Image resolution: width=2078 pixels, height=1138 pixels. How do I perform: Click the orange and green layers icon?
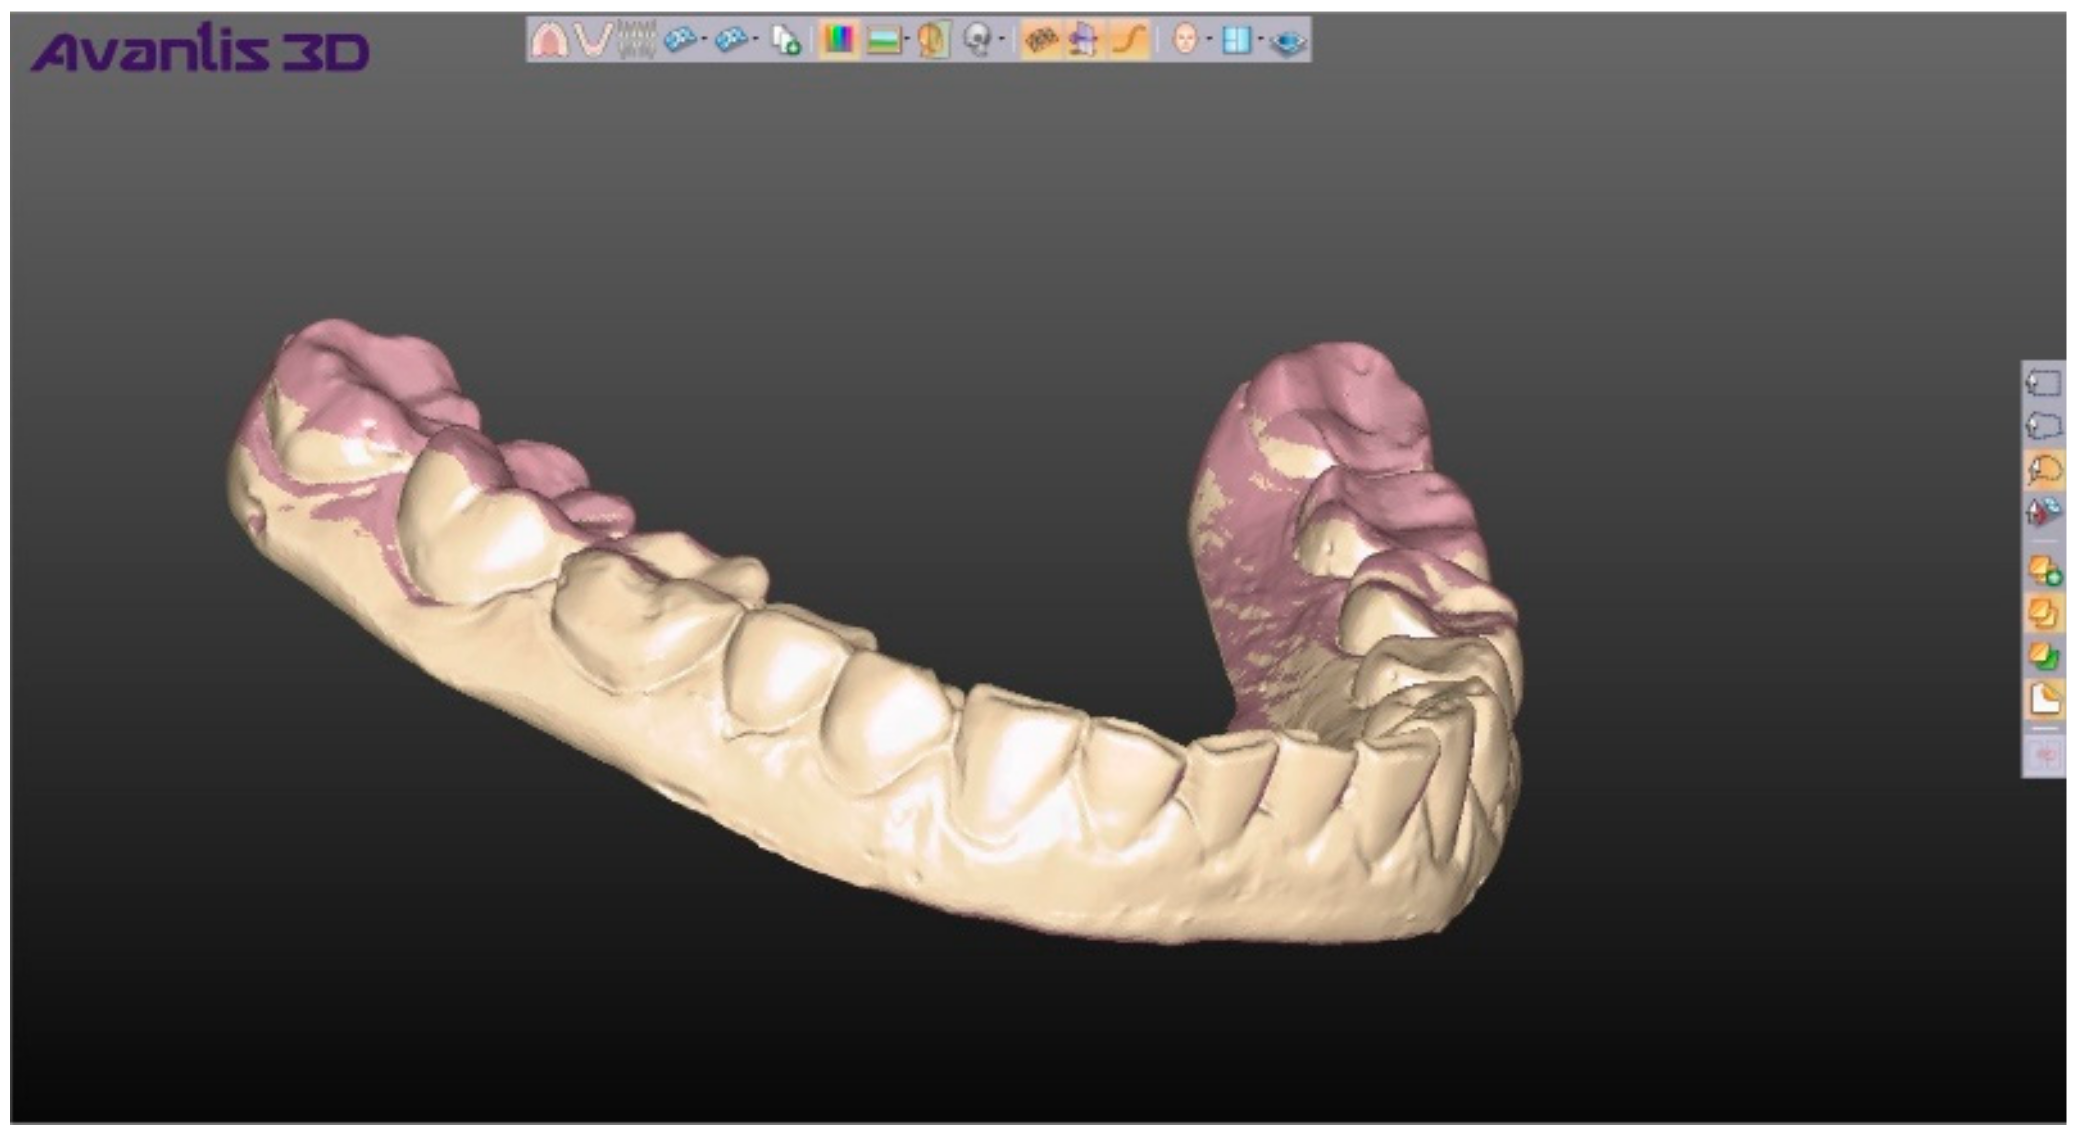(x=2043, y=655)
